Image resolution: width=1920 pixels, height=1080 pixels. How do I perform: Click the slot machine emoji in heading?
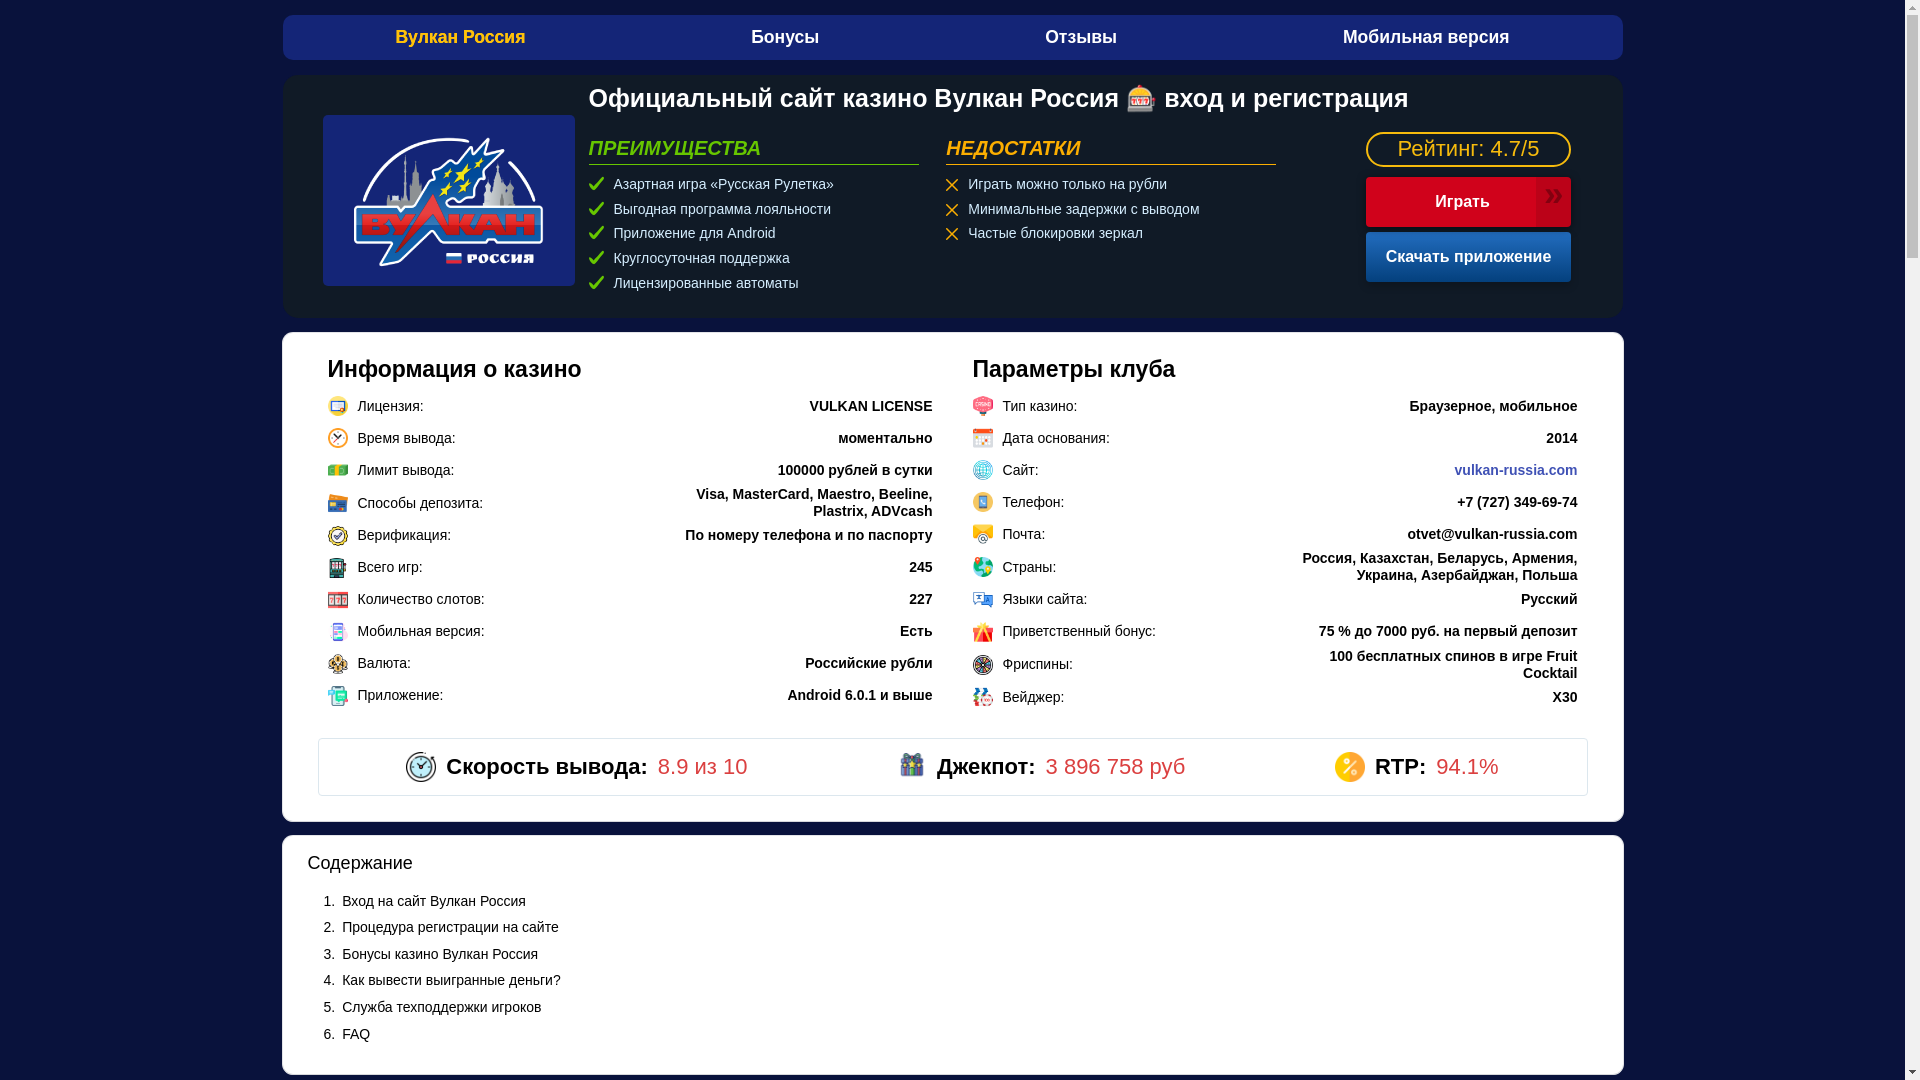point(1141,98)
